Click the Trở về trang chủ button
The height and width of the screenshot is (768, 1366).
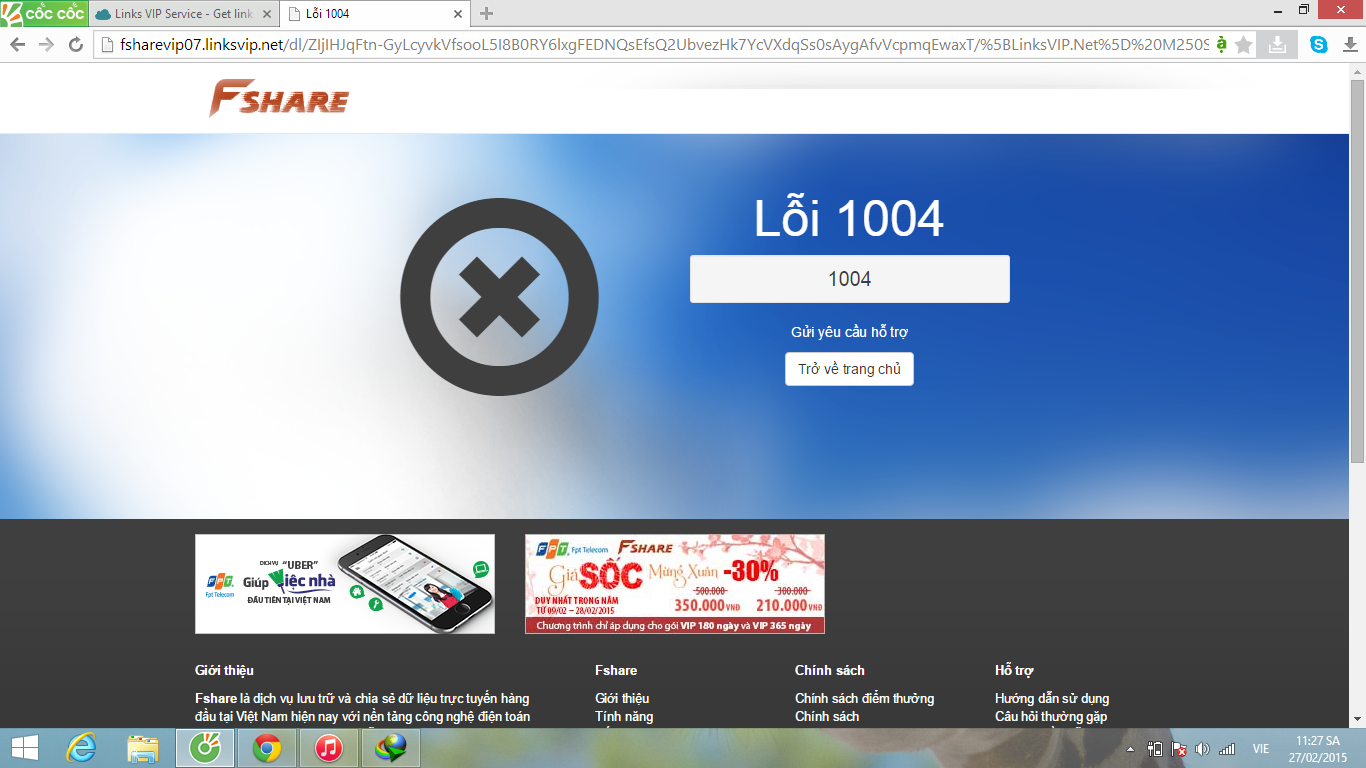[849, 369]
